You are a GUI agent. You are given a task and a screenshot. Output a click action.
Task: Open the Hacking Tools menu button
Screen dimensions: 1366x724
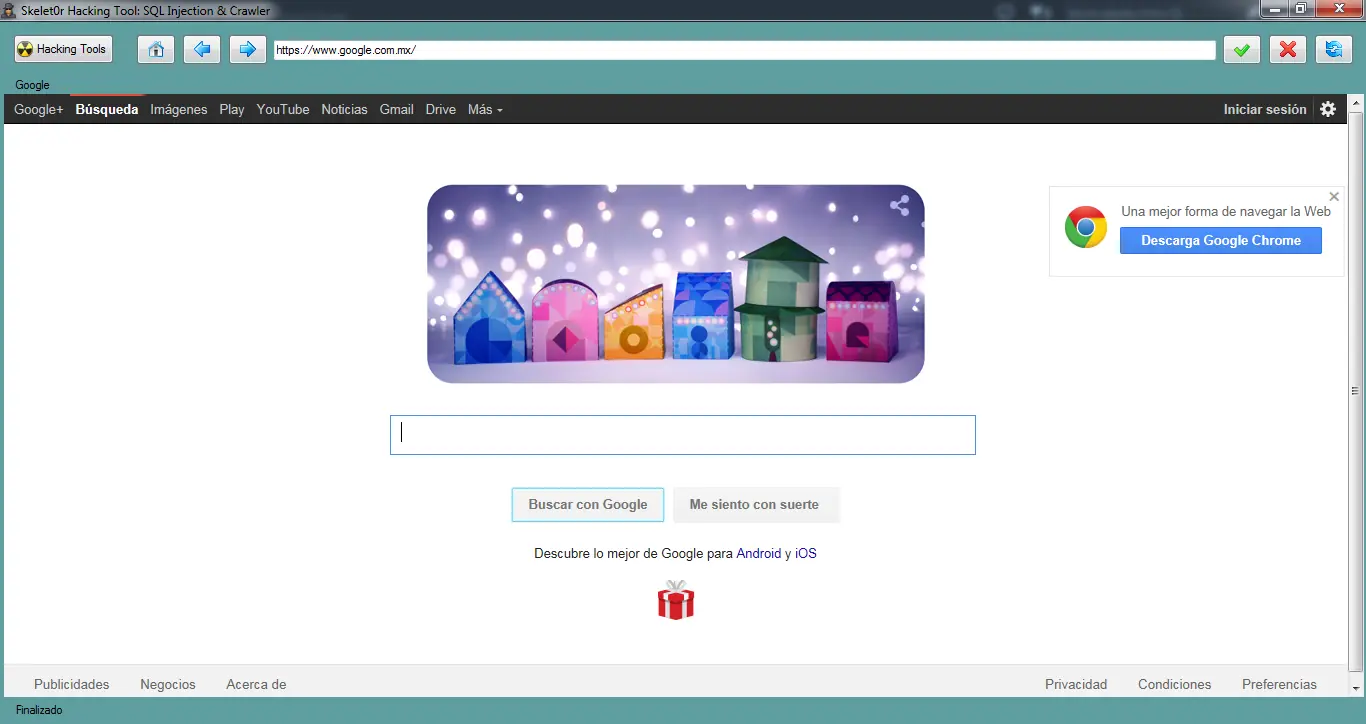point(62,49)
